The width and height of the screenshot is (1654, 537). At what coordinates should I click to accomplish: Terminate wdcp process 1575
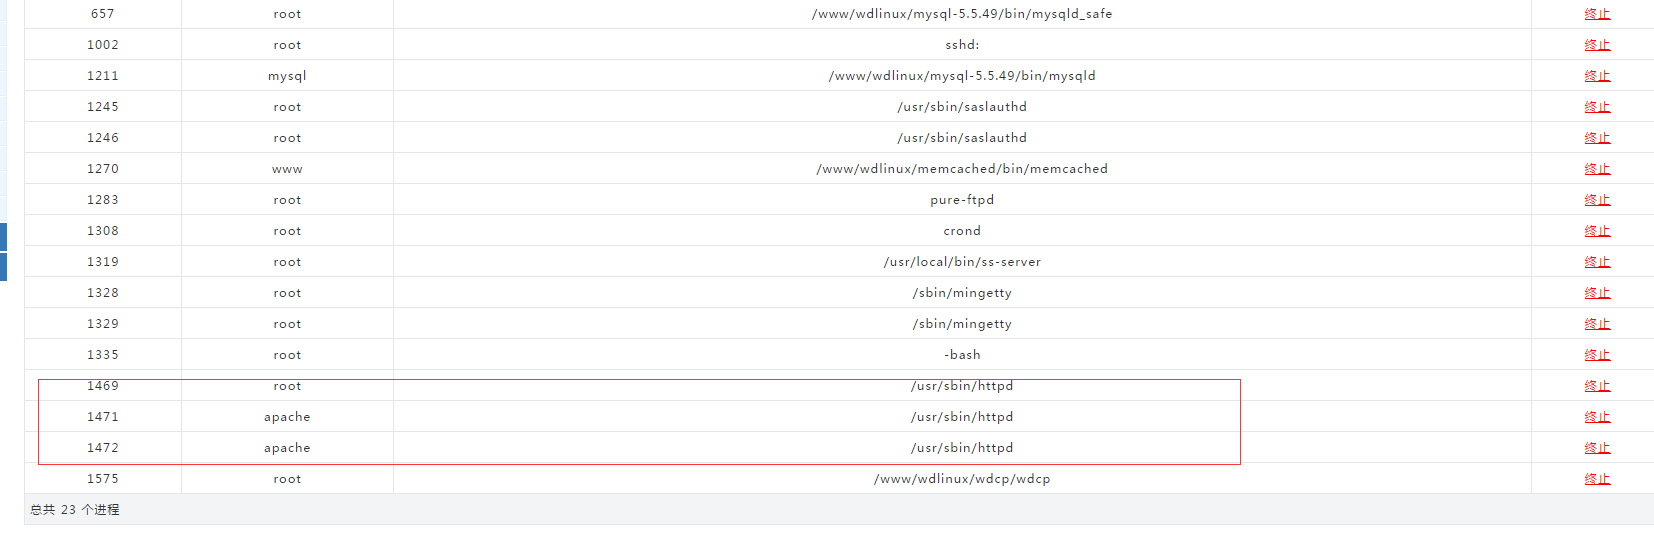pyautogui.click(x=1597, y=479)
